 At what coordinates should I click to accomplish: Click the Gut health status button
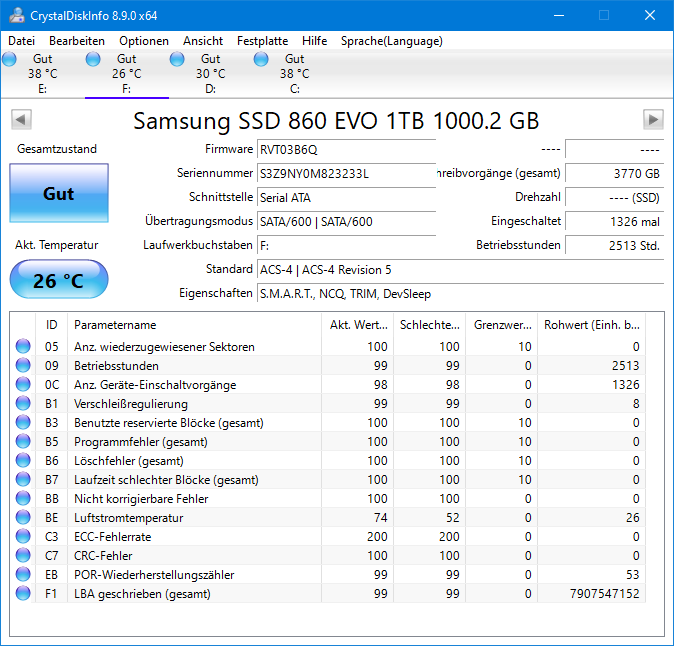point(59,193)
